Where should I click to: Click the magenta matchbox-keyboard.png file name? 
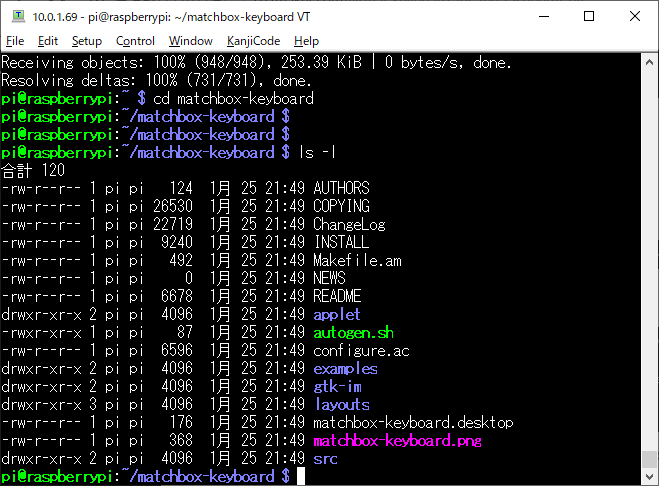(x=397, y=441)
